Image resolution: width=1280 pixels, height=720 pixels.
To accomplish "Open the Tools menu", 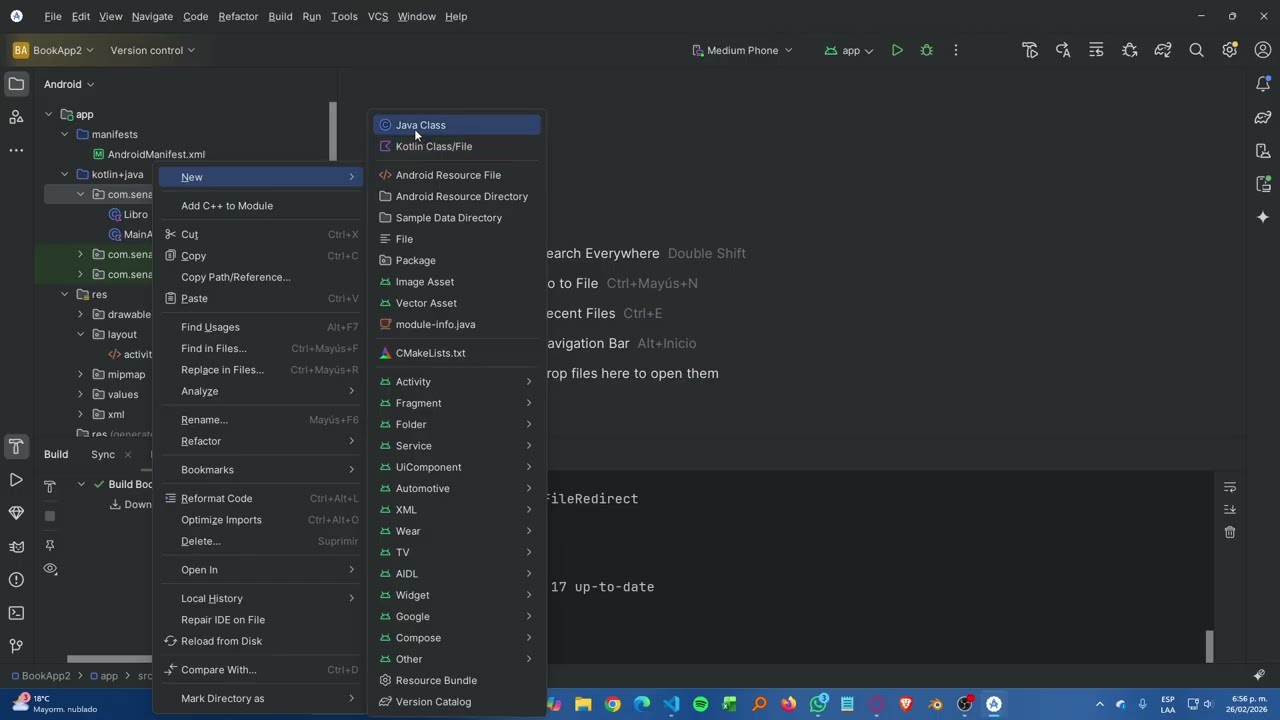I will [x=344, y=16].
